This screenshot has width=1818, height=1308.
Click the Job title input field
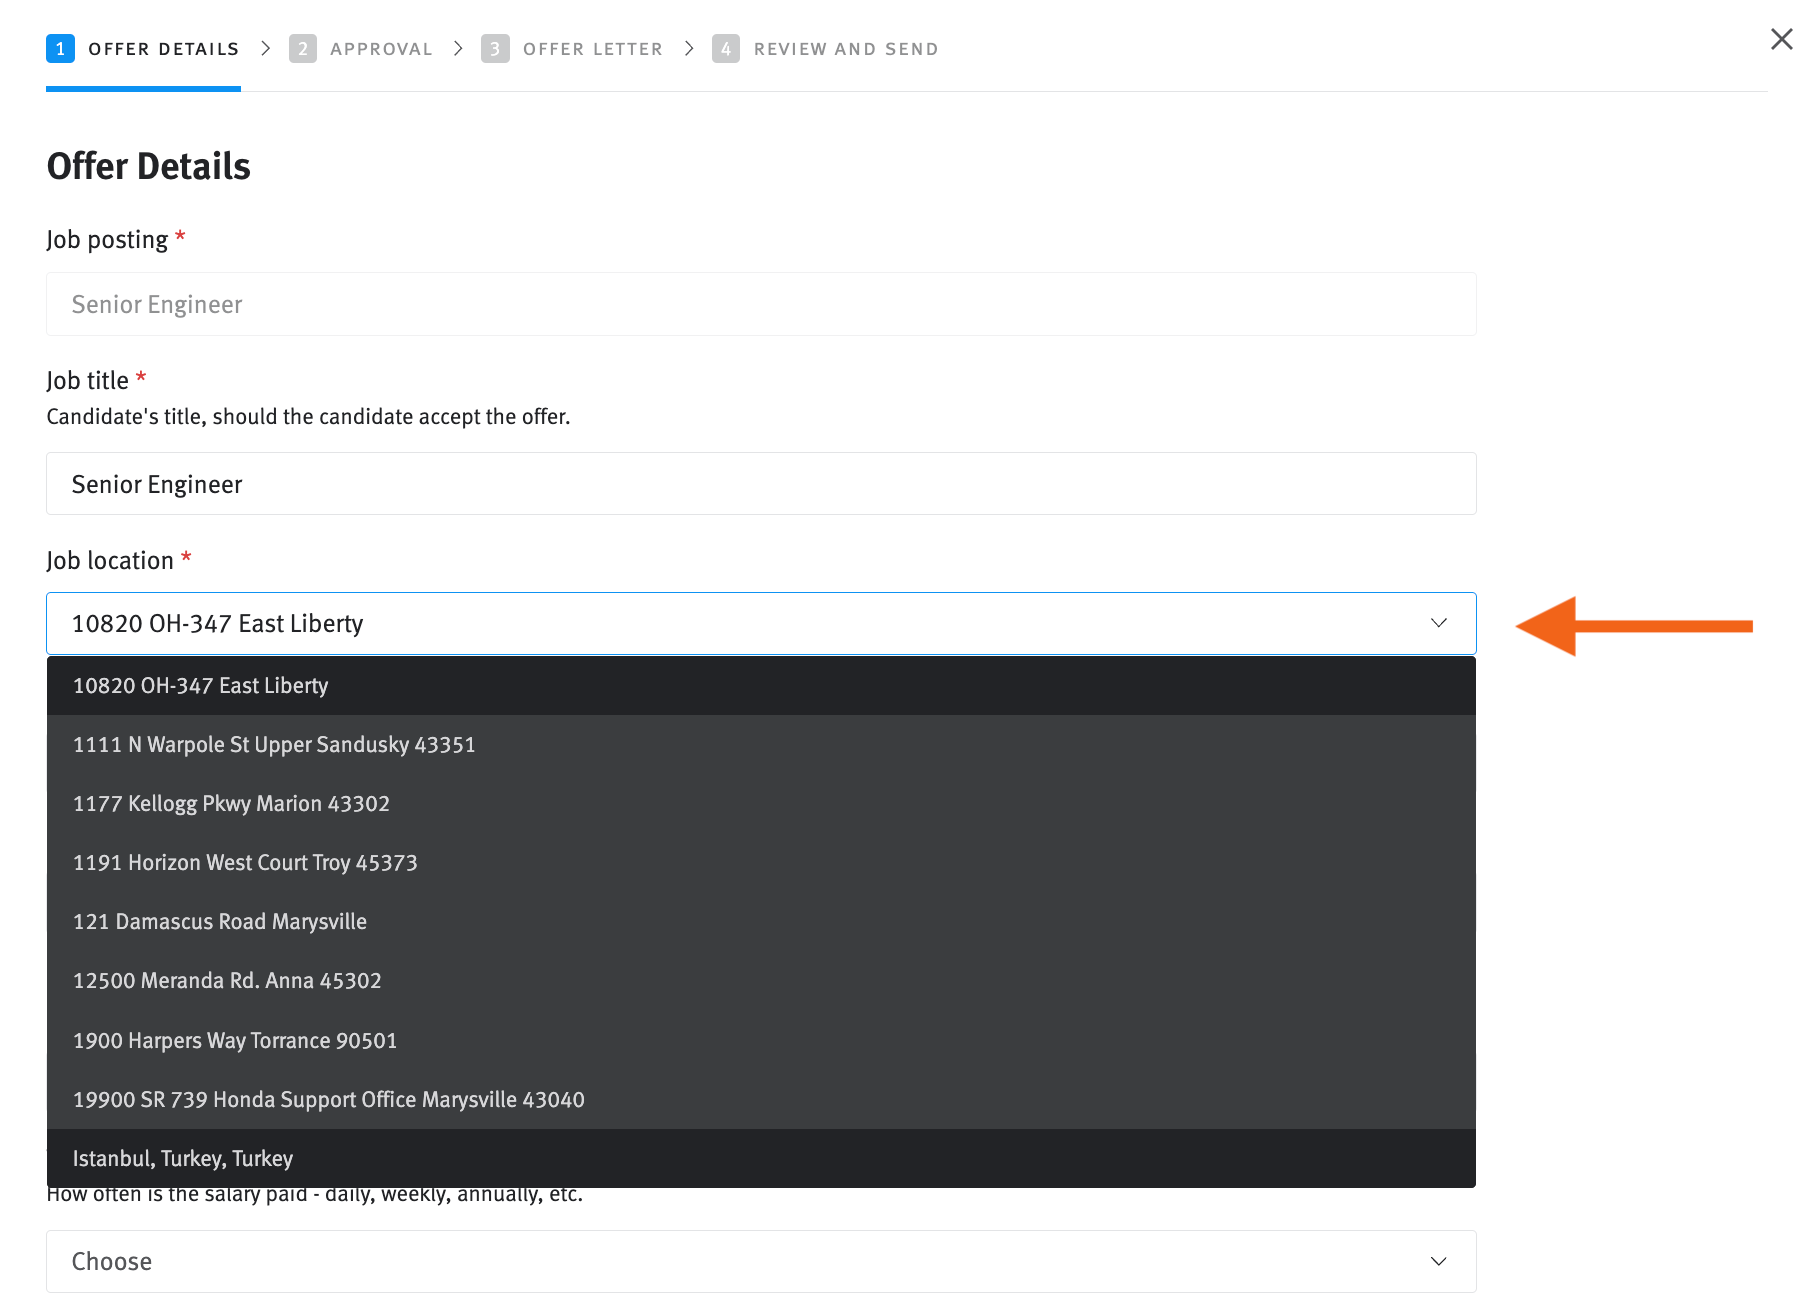point(761,484)
